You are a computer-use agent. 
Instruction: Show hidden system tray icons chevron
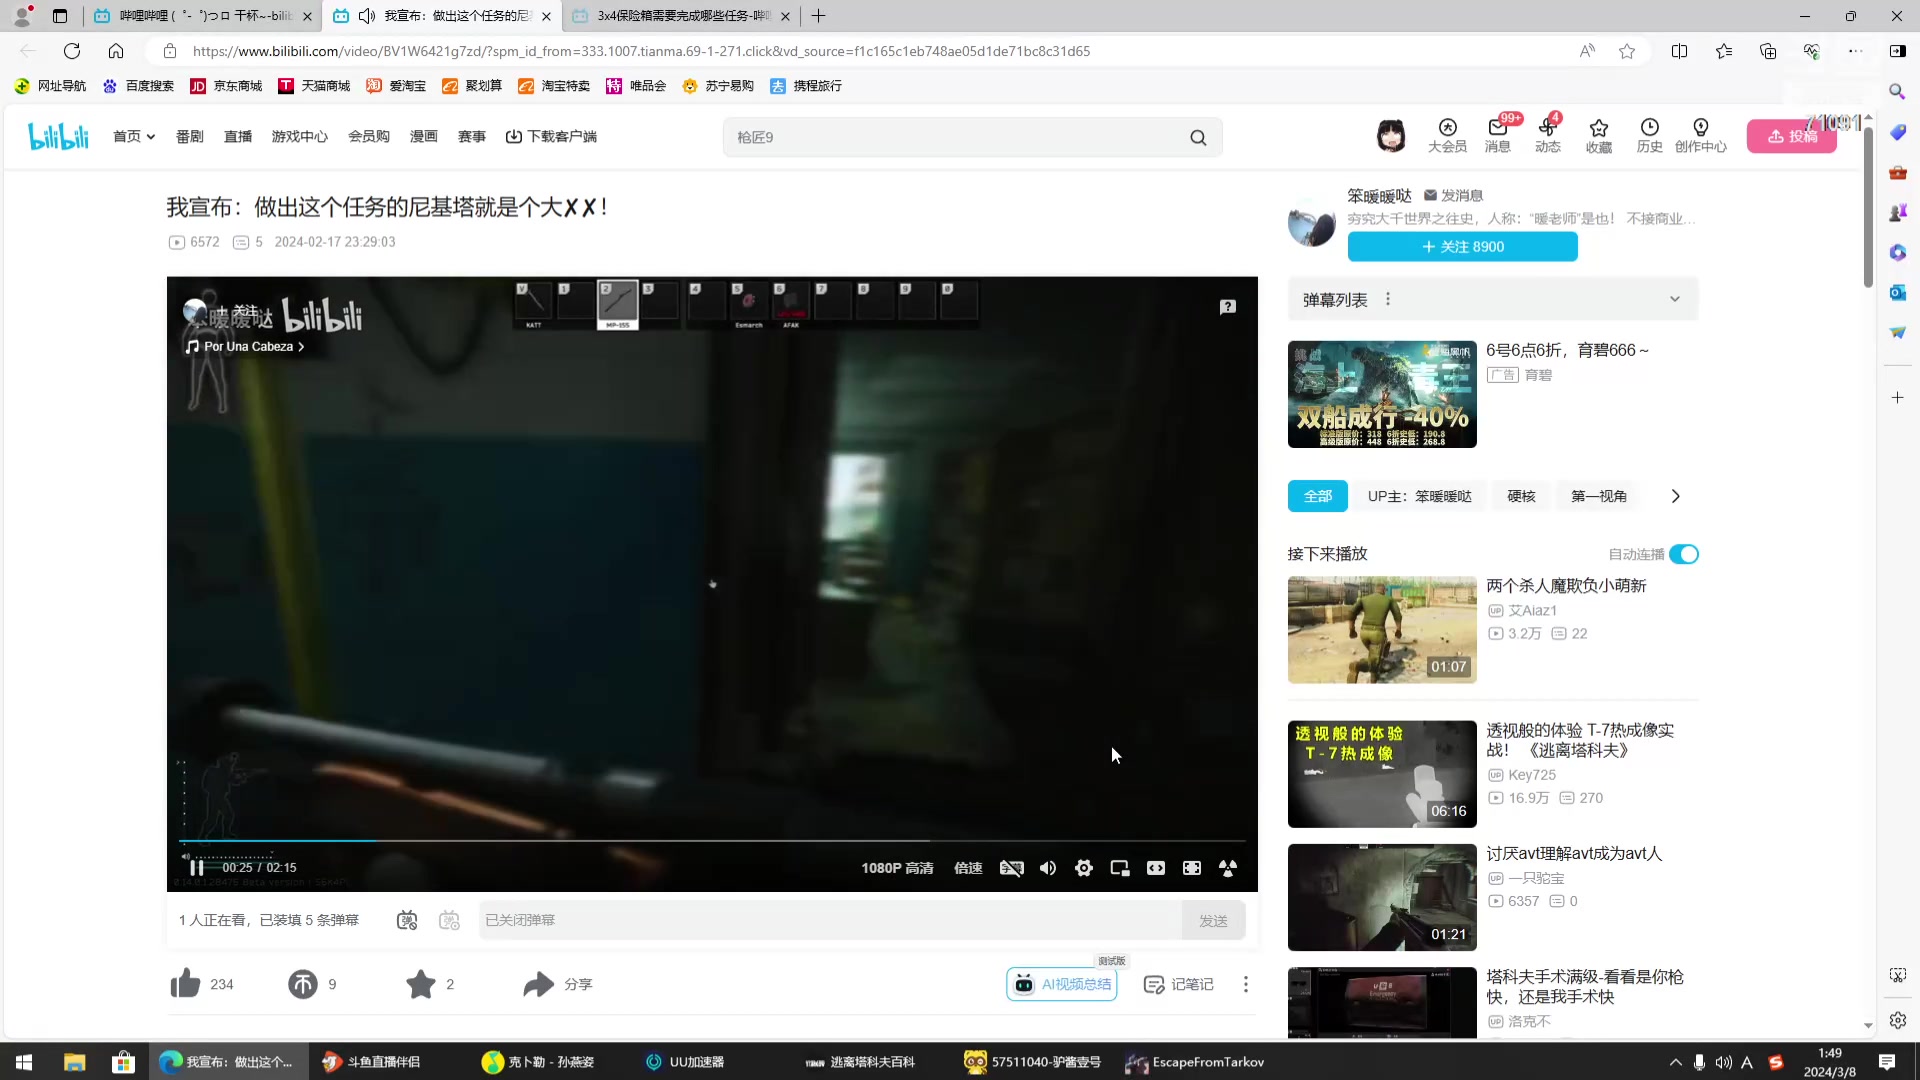tap(1676, 1062)
